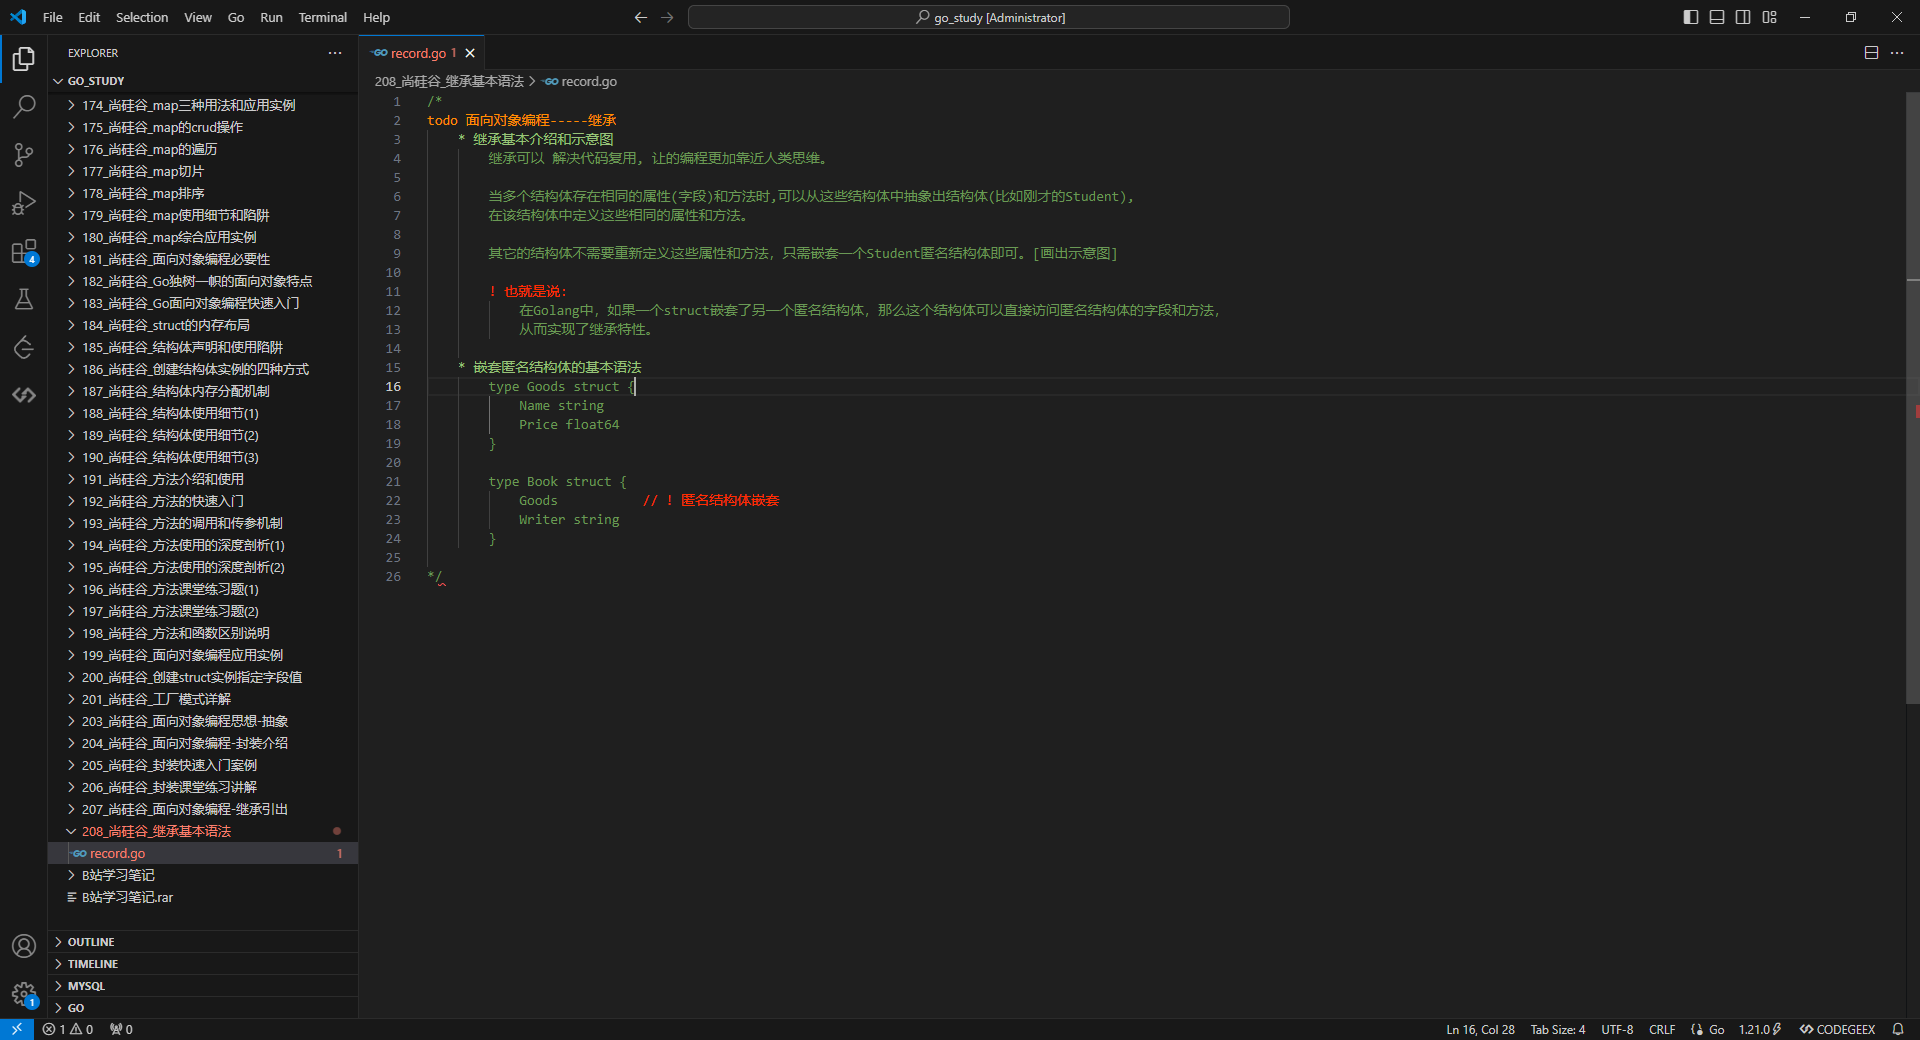Open the File menu

pyautogui.click(x=53, y=17)
